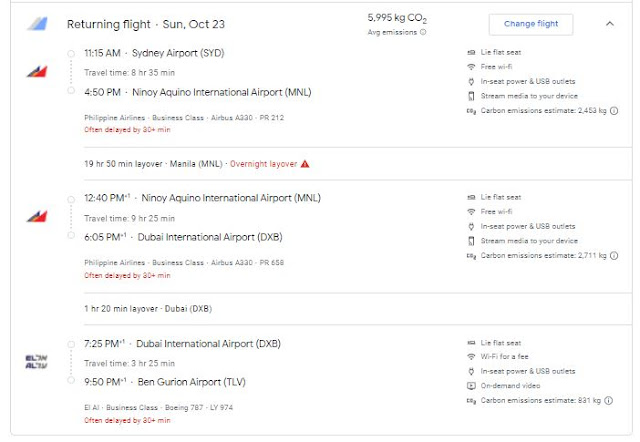Click info icon next to 2,453 kg emissions
This screenshot has width=640, height=442.
[612, 111]
